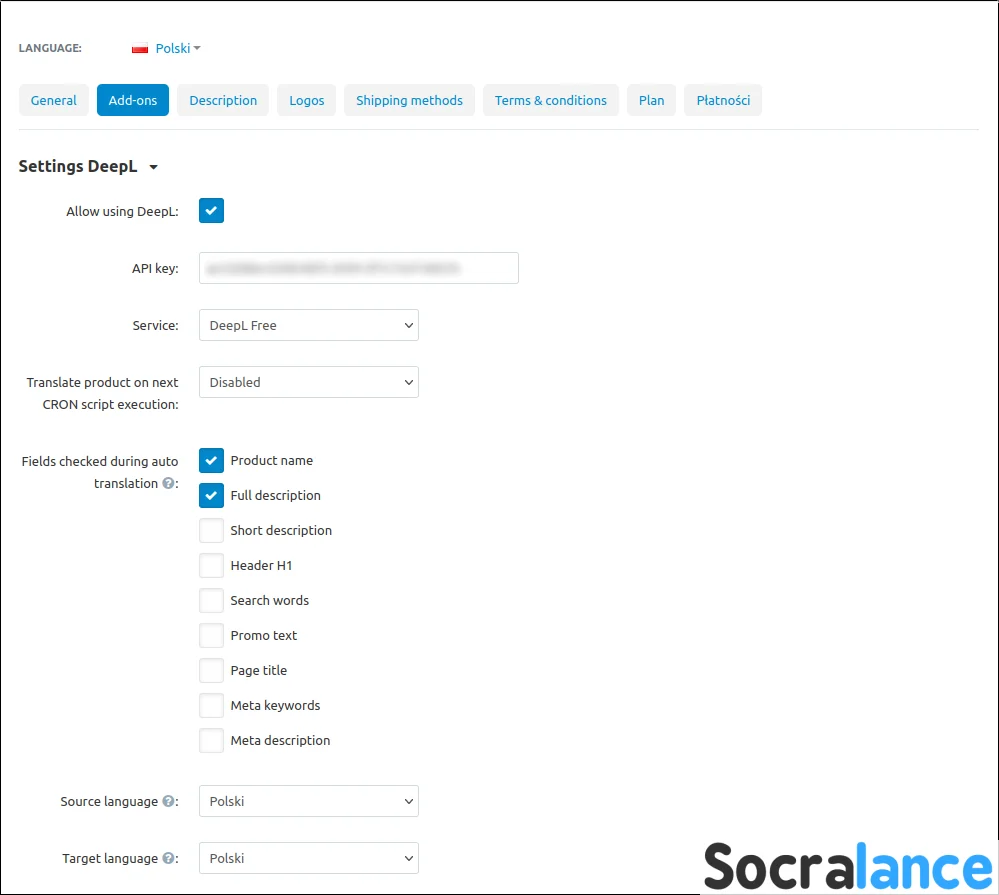
Task: Enable the Meta description checkbox
Action: (x=212, y=741)
